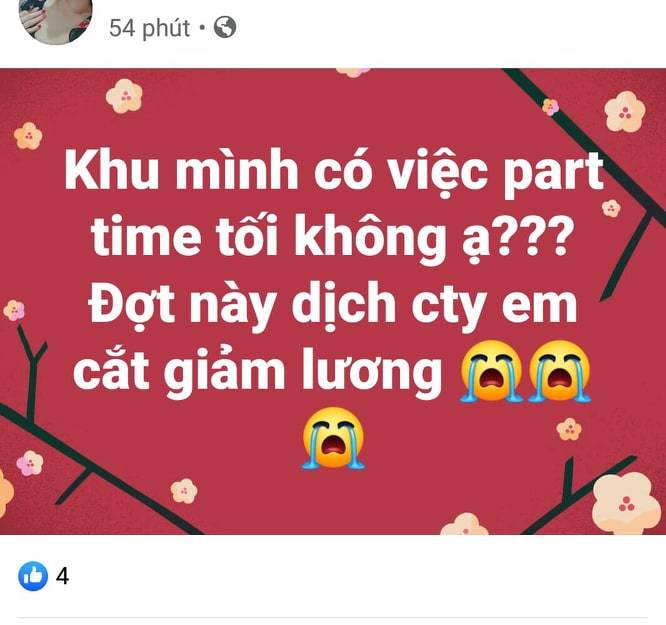Screen dimensions: 666x625
Task: Click the tiny flower right of "part"
Action: (x=611, y=208)
